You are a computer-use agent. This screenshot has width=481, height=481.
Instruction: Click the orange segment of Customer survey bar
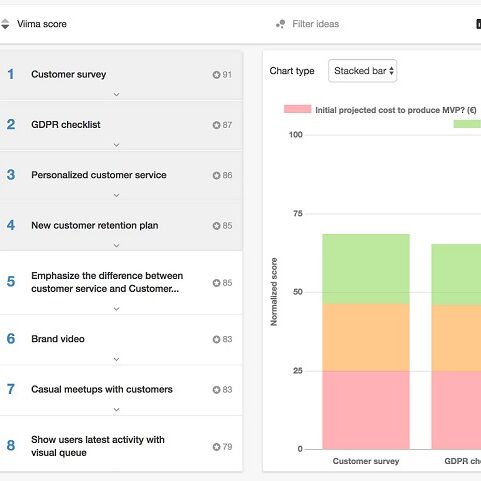[366, 338]
